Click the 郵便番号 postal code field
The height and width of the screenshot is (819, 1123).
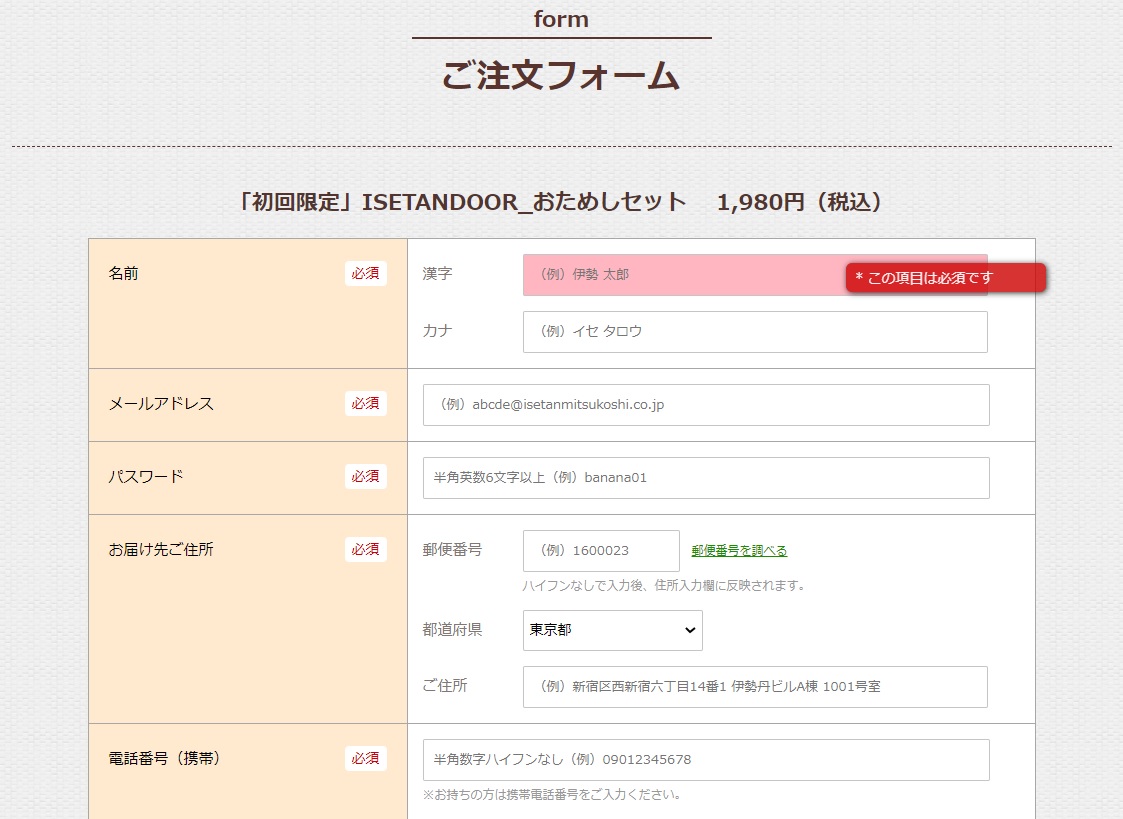coord(601,551)
